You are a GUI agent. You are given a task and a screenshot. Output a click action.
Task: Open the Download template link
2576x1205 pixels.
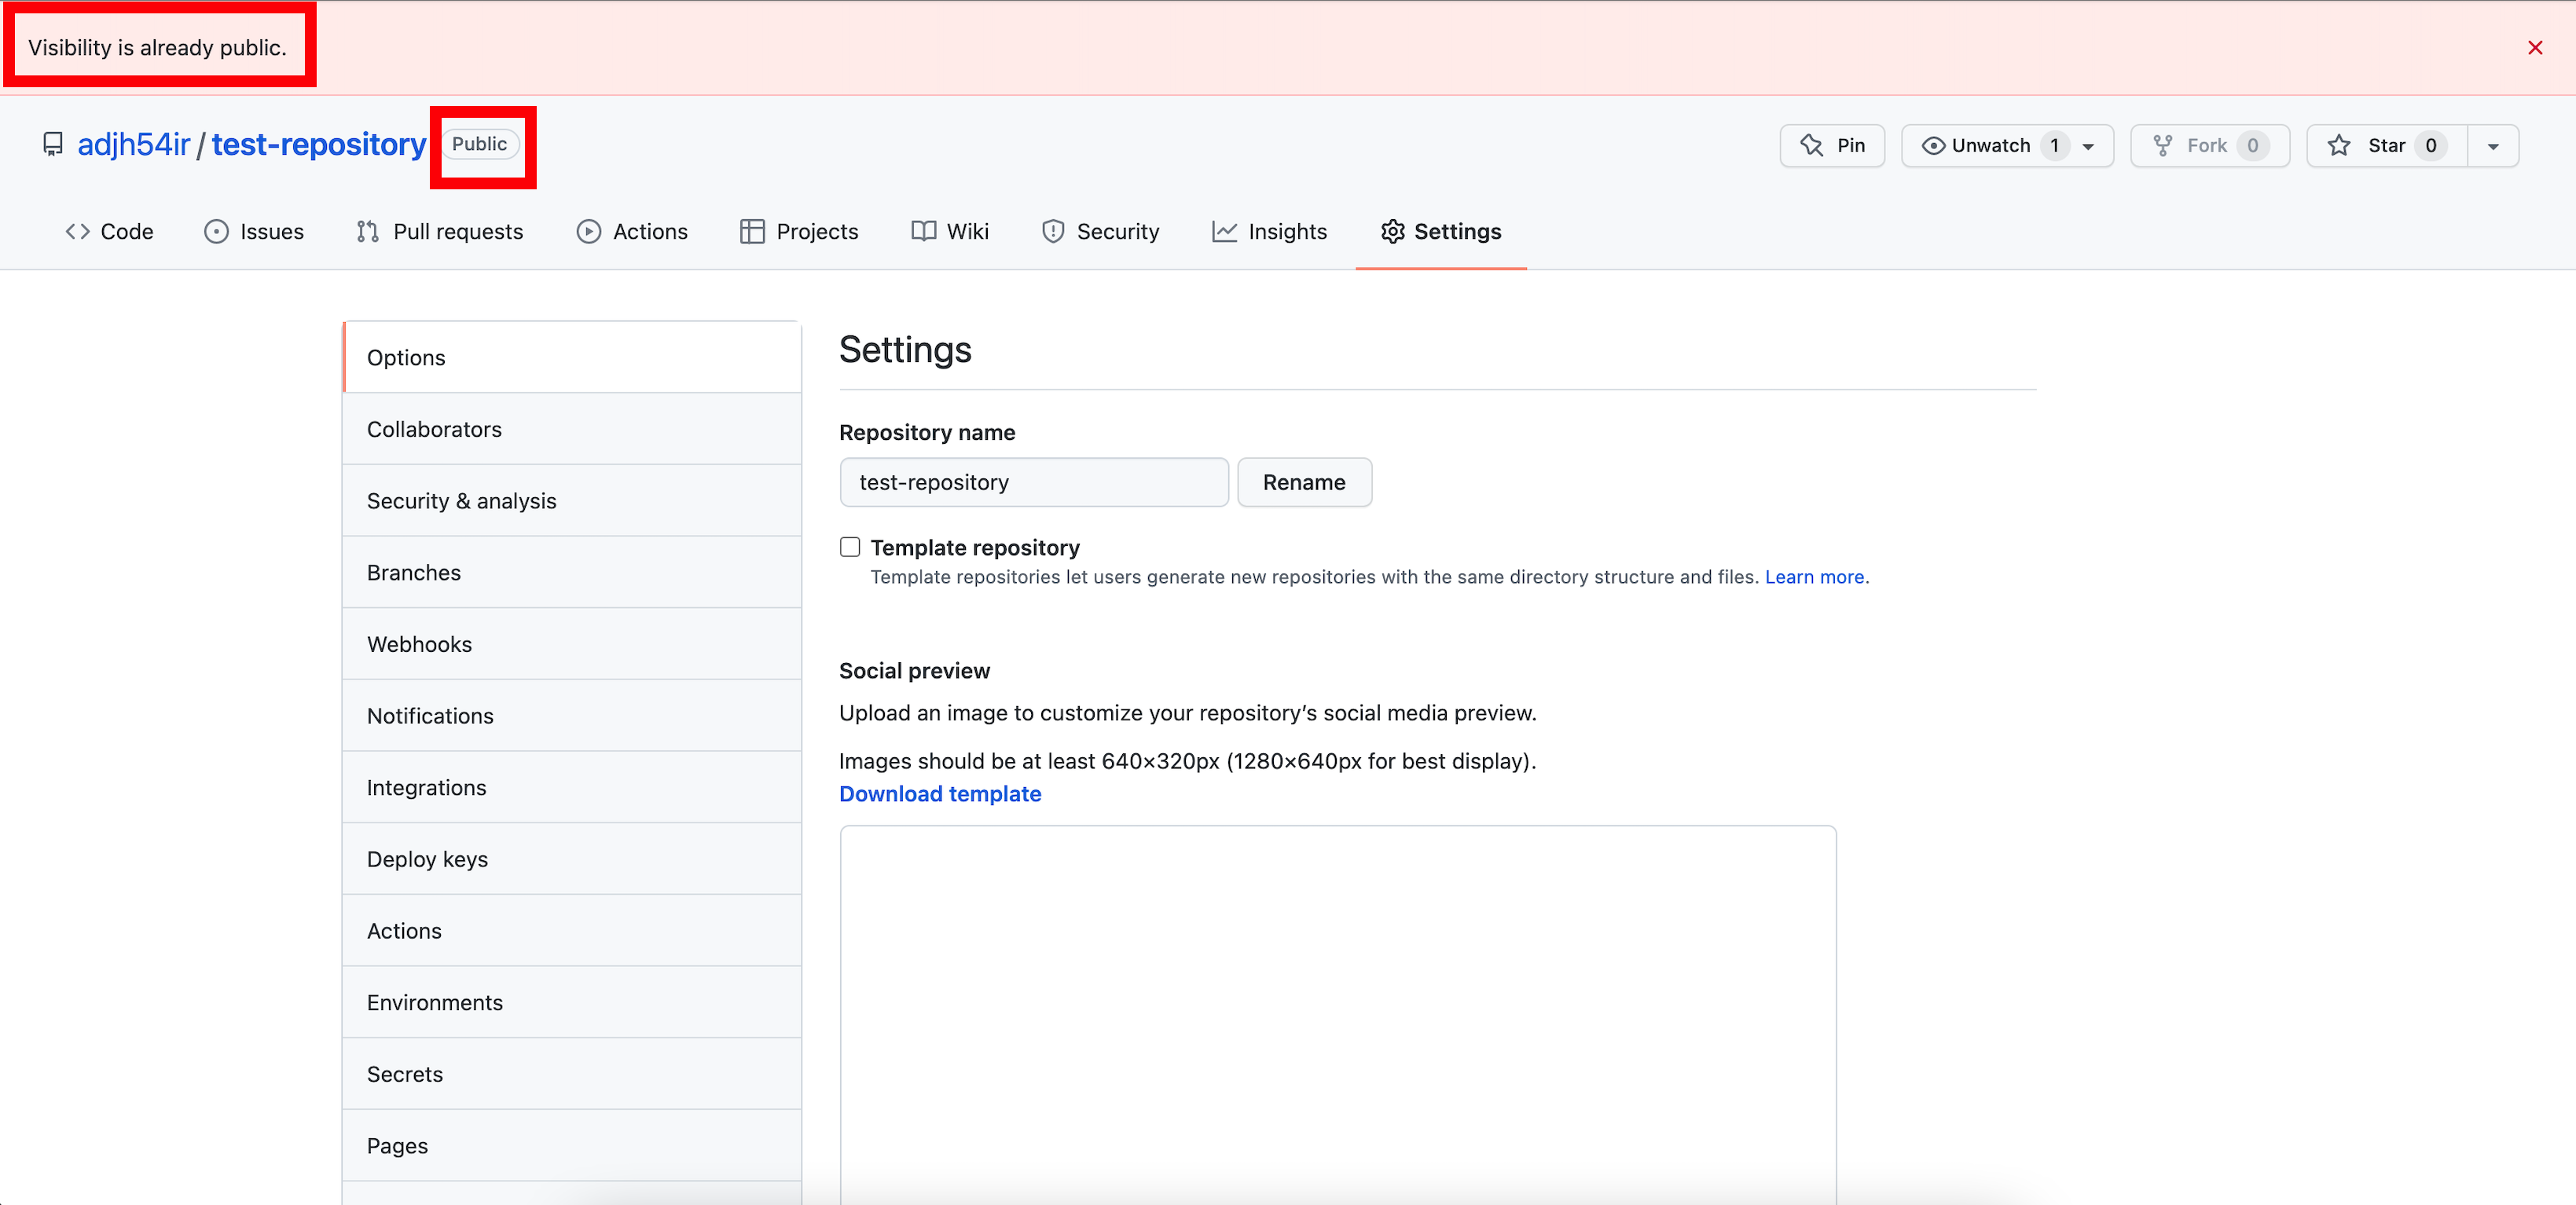pyautogui.click(x=939, y=794)
